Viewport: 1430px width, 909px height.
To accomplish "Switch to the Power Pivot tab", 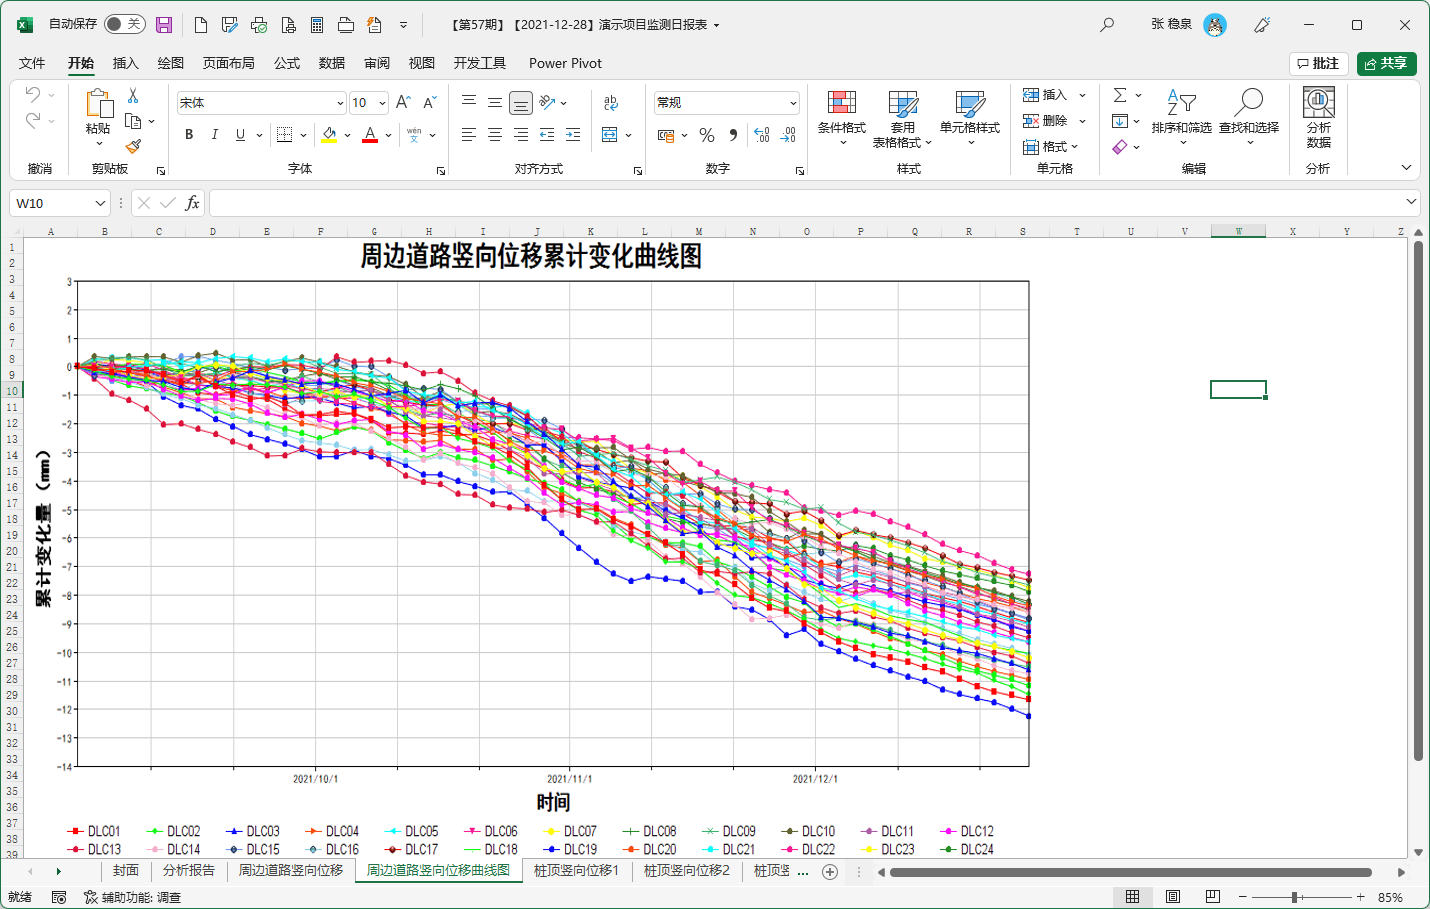I will click(565, 63).
